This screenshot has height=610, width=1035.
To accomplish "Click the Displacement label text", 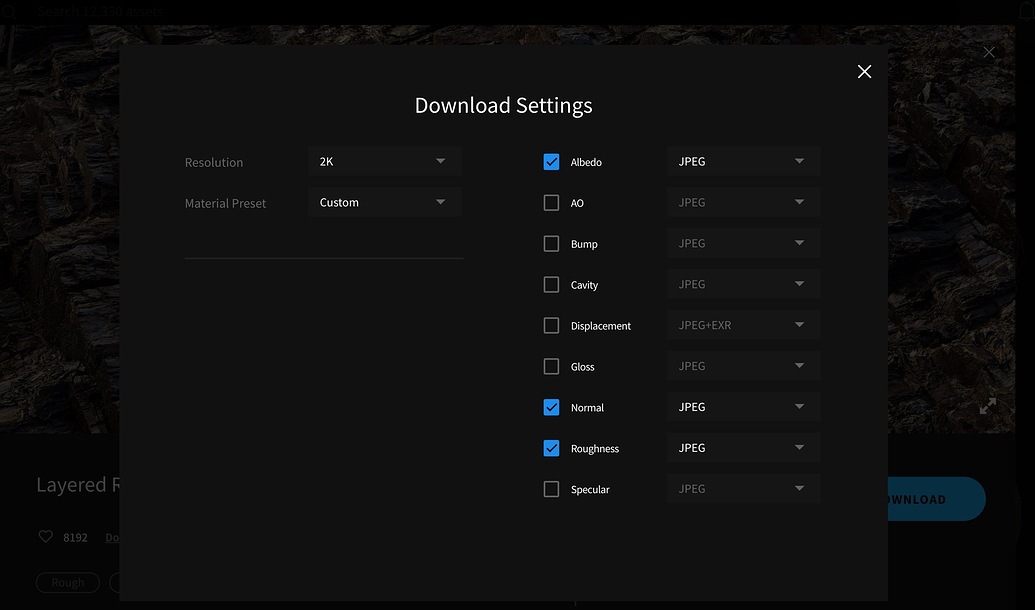I will pos(601,326).
